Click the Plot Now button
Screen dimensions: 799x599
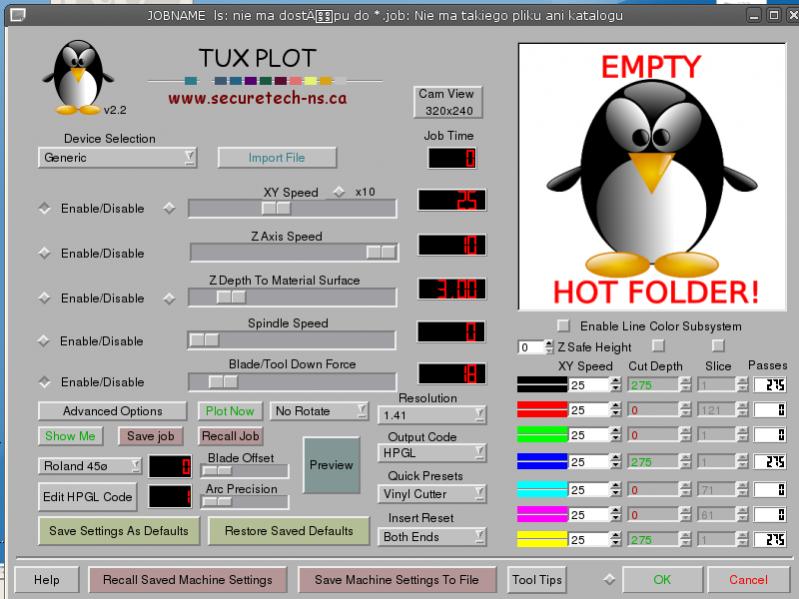230,411
